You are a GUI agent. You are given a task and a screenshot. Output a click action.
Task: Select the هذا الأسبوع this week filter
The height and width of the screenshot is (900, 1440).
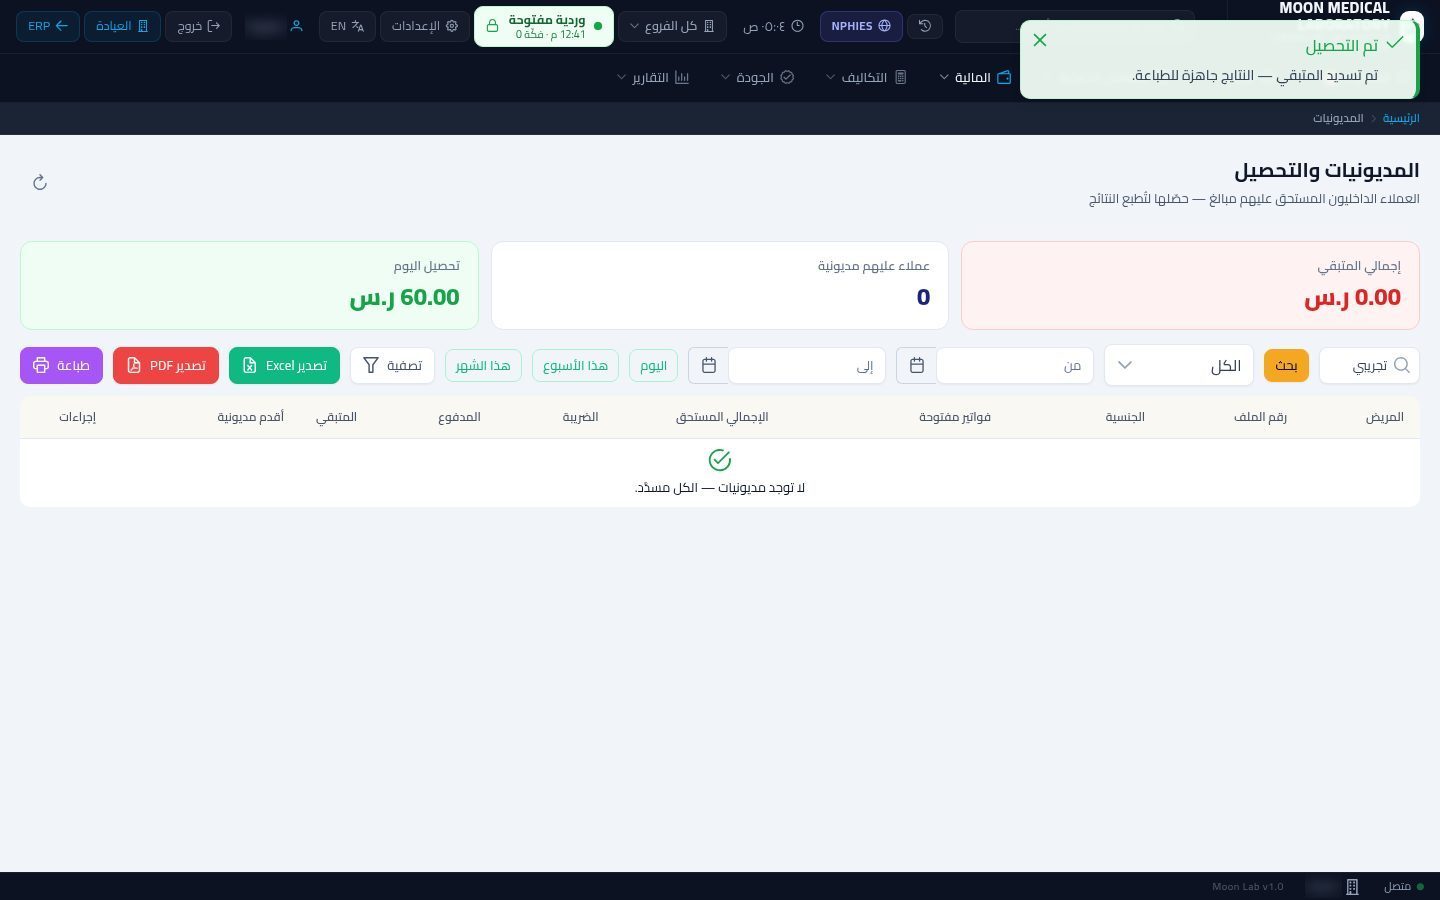click(x=576, y=366)
